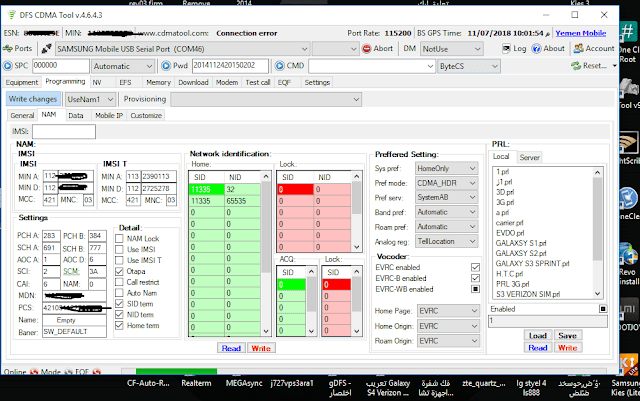Click Read under Network identification
The height and width of the screenshot is (401, 640).
(x=231, y=348)
